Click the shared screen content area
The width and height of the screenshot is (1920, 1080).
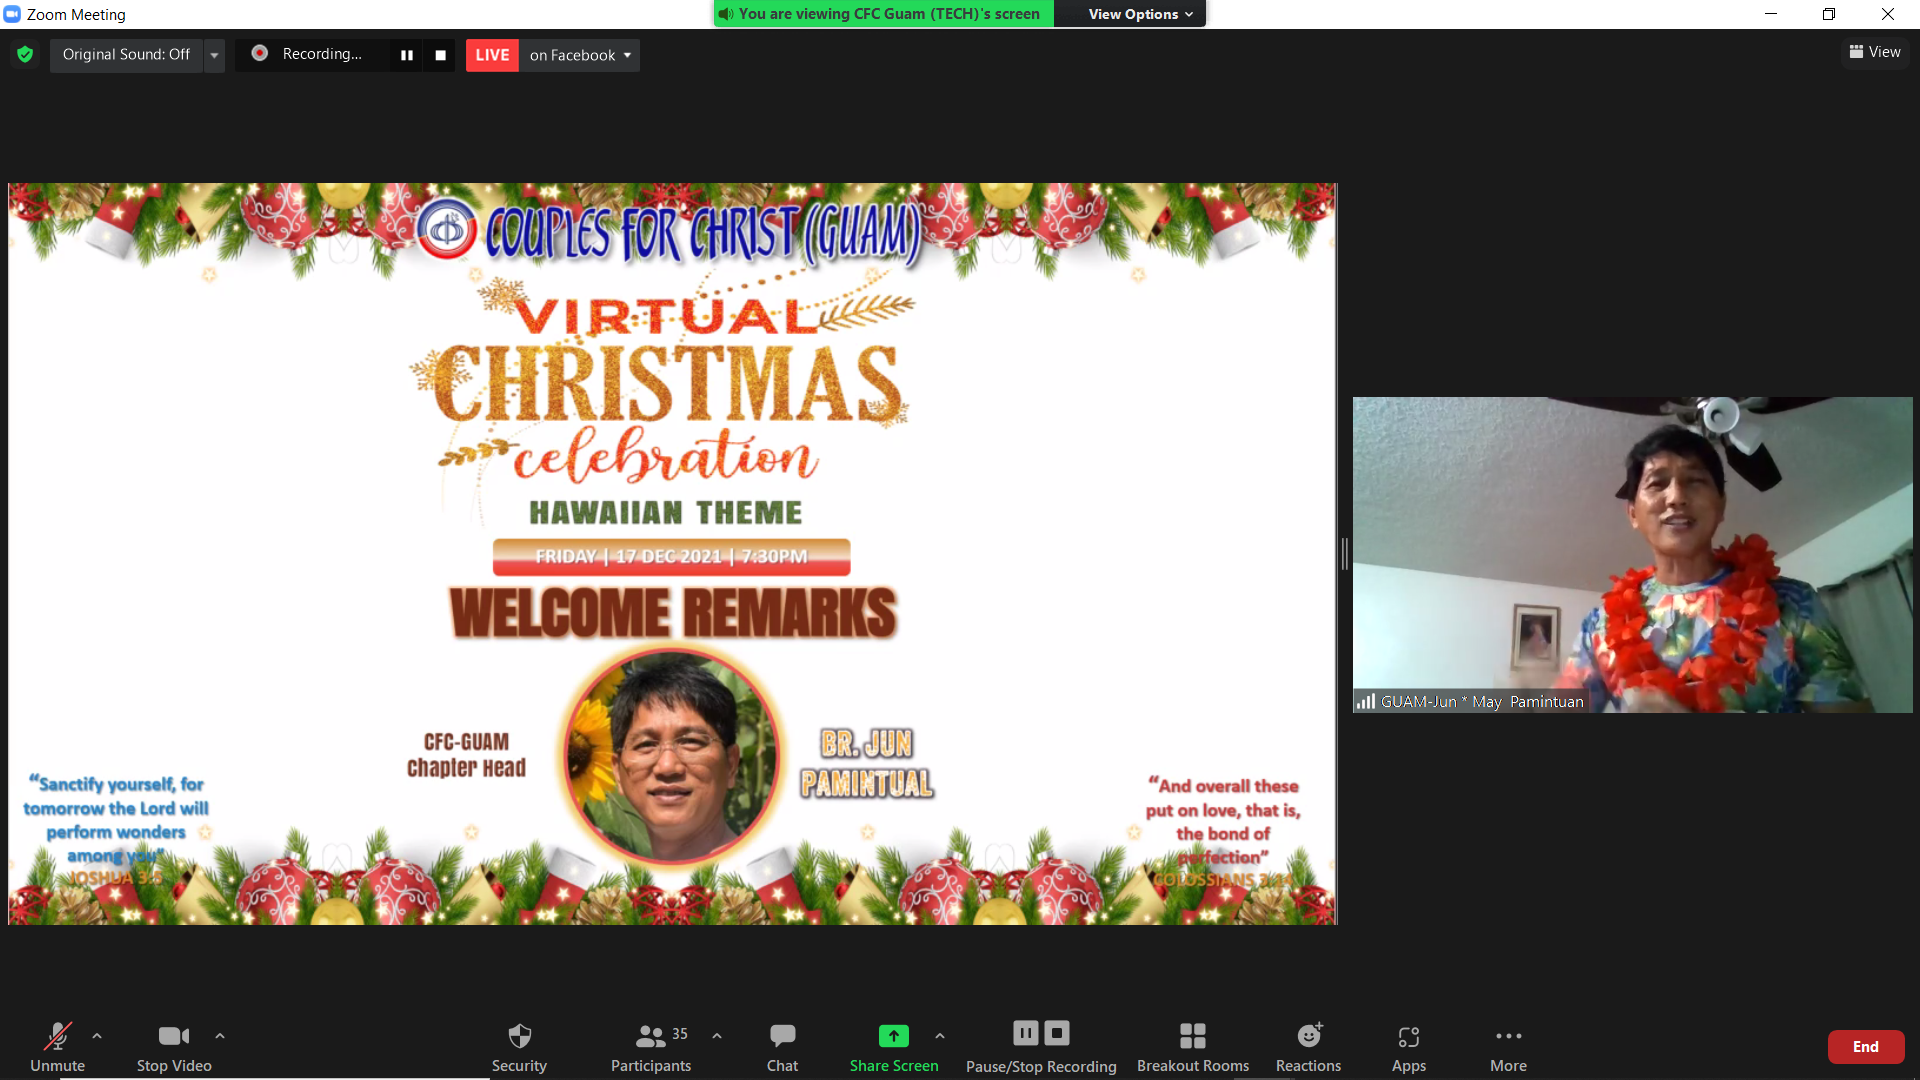tap(672, 553)
